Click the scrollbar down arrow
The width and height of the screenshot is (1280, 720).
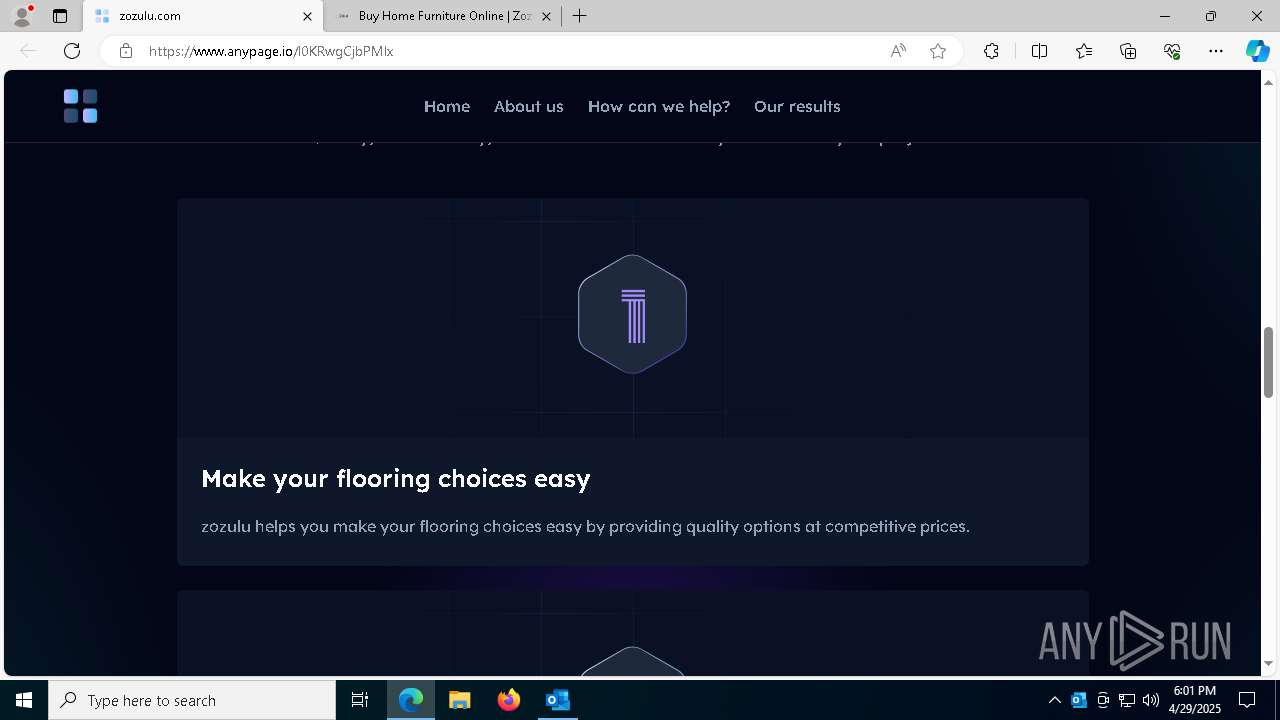pyautogui.click(x=1269, y=664)
